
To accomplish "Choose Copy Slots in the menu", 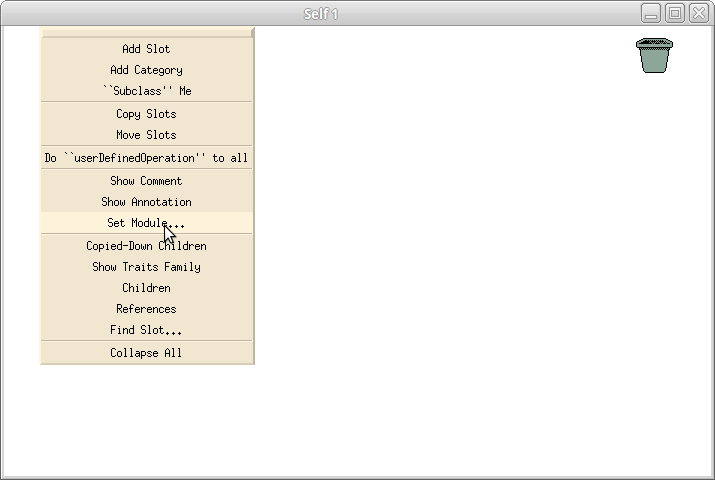I will click(146, 114).
